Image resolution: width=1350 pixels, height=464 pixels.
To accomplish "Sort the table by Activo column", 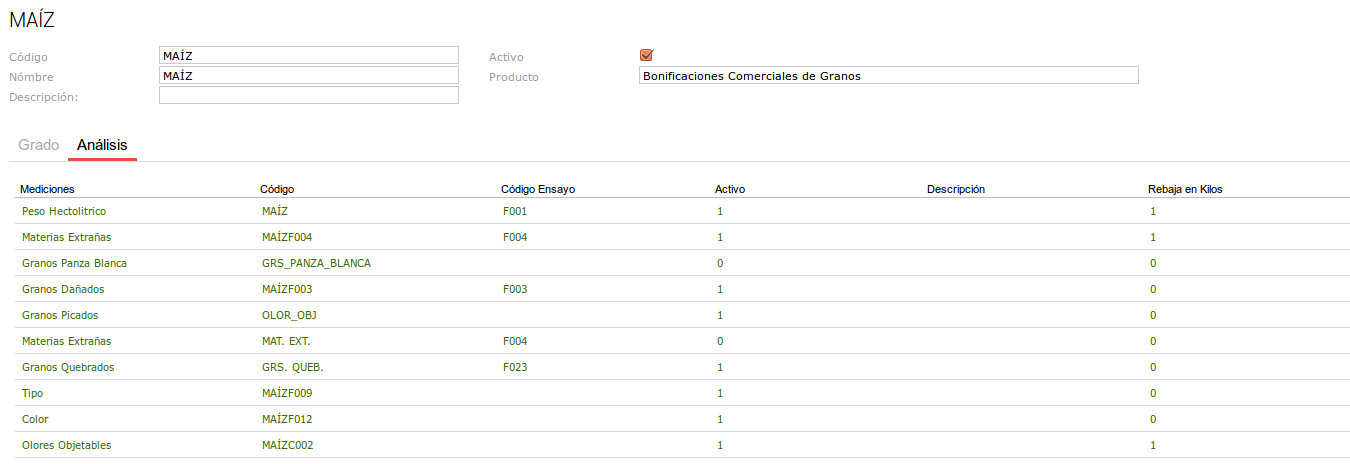I will (729, 189).
